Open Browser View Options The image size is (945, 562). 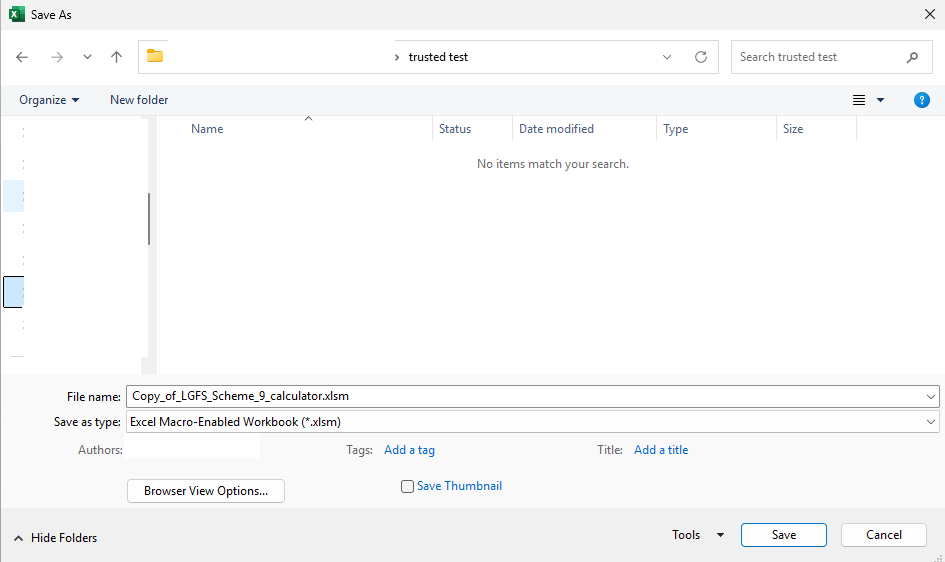[206, 491]
